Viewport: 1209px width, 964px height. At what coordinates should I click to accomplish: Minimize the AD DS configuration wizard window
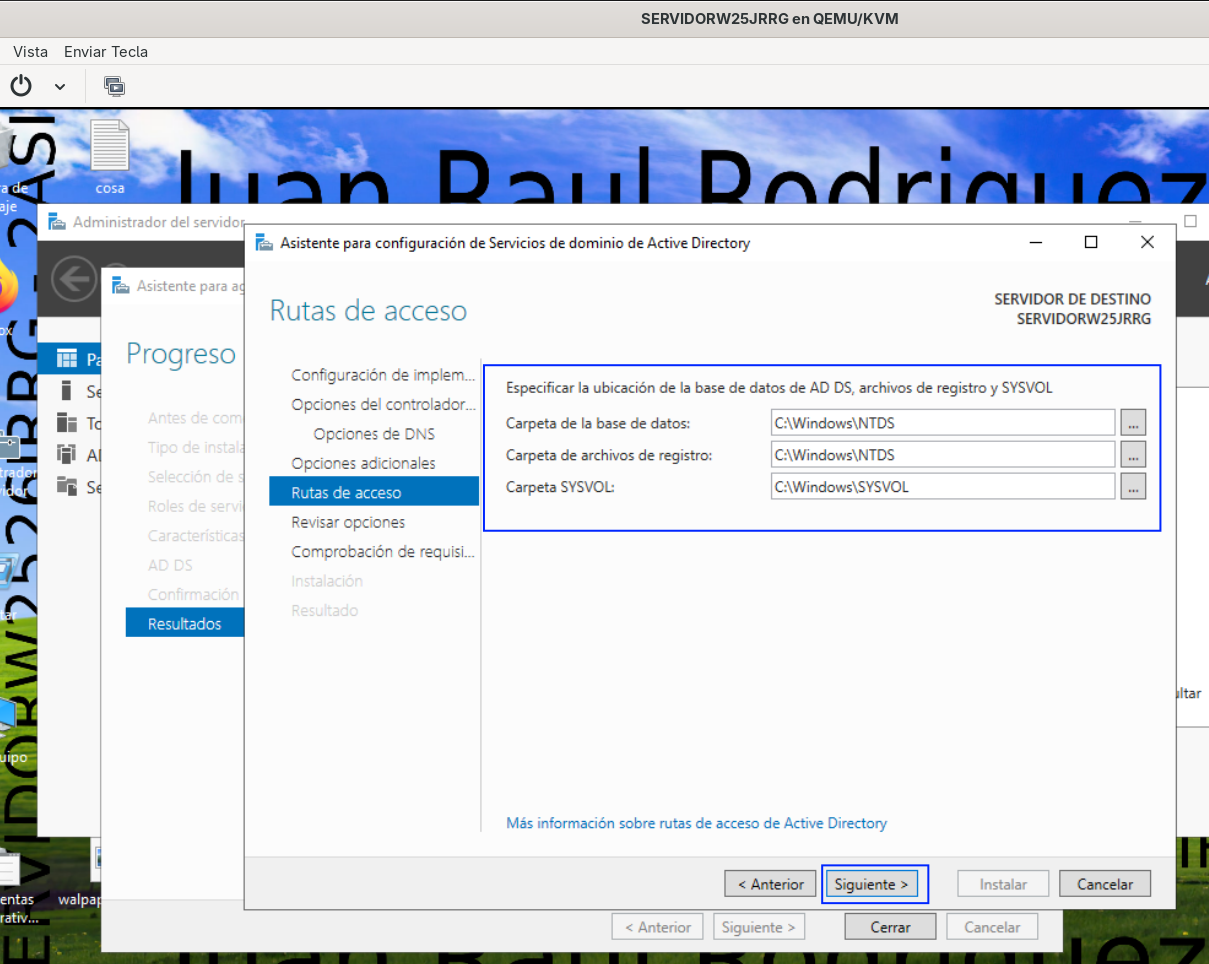coord(1036,242)
